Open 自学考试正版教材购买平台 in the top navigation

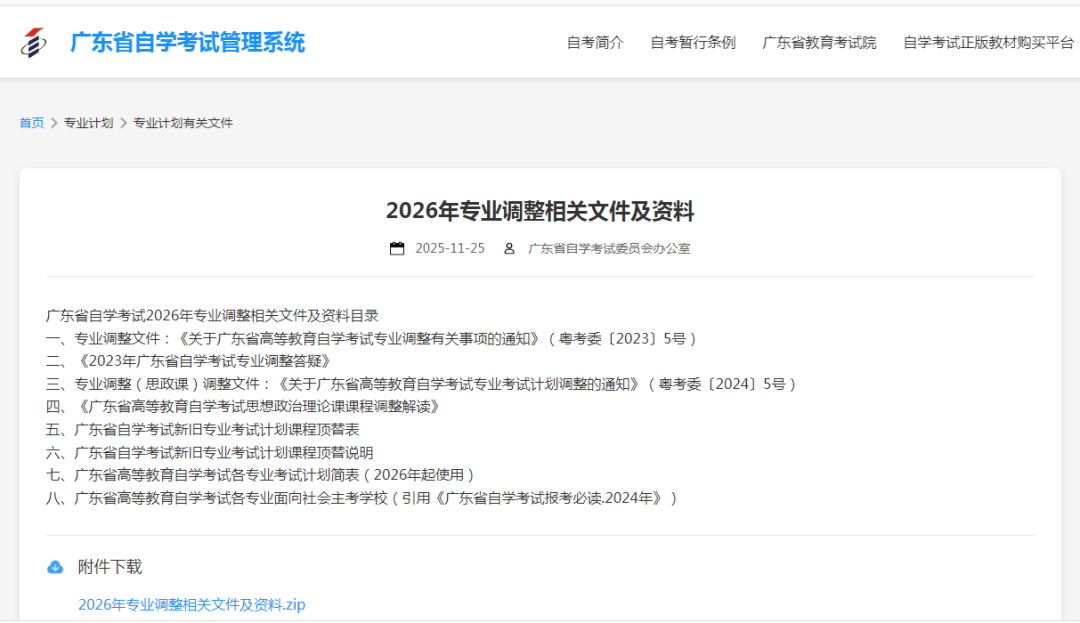[988, 42]
